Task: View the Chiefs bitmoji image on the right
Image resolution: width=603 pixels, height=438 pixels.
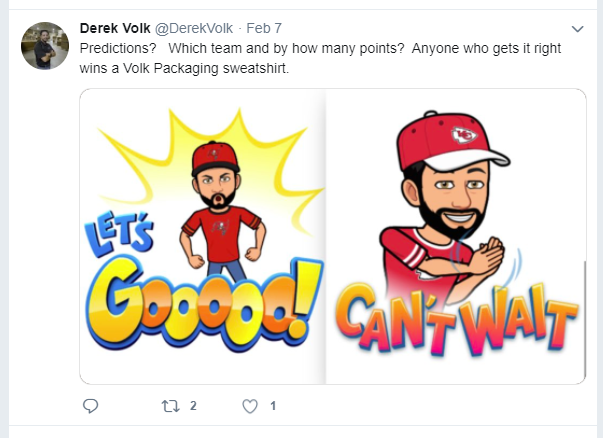Action: tap(456, 236)
